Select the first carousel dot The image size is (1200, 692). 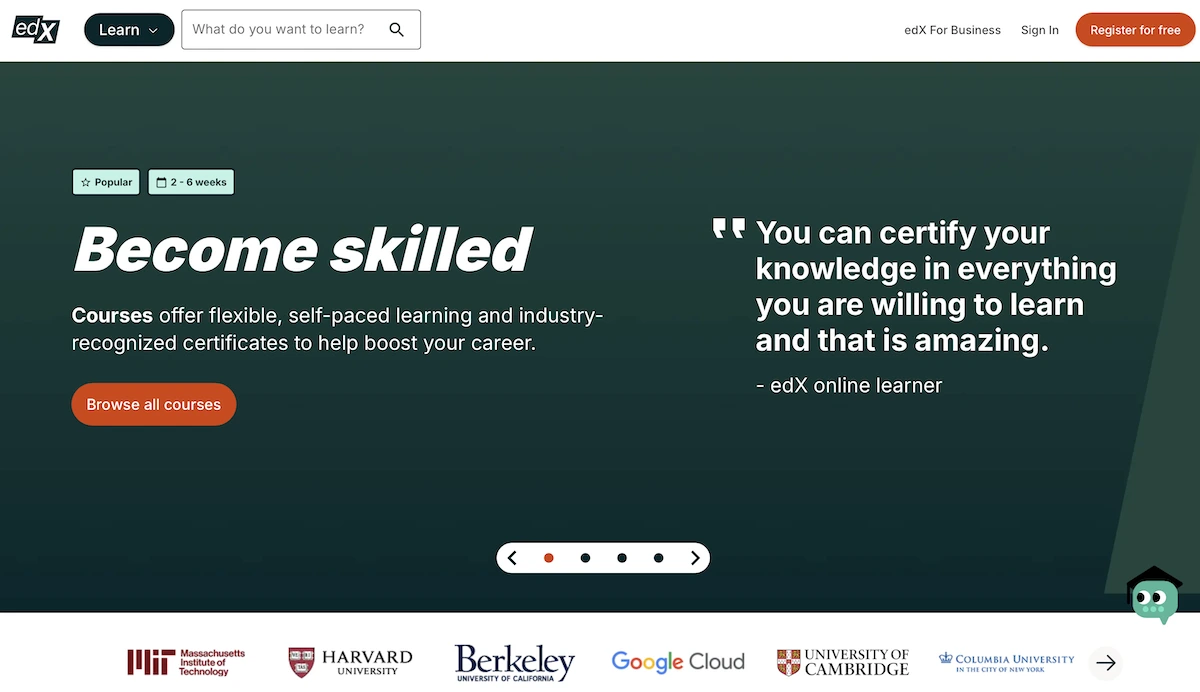pyautogui.click(x=548, y=558)
